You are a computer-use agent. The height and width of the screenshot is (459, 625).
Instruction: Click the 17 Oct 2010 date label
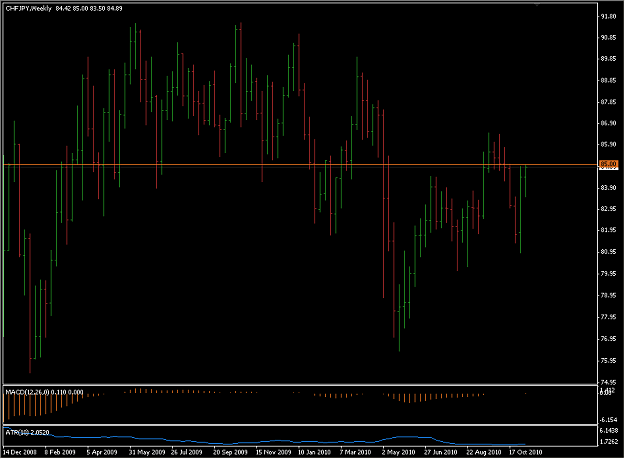[x=526, y=452]
